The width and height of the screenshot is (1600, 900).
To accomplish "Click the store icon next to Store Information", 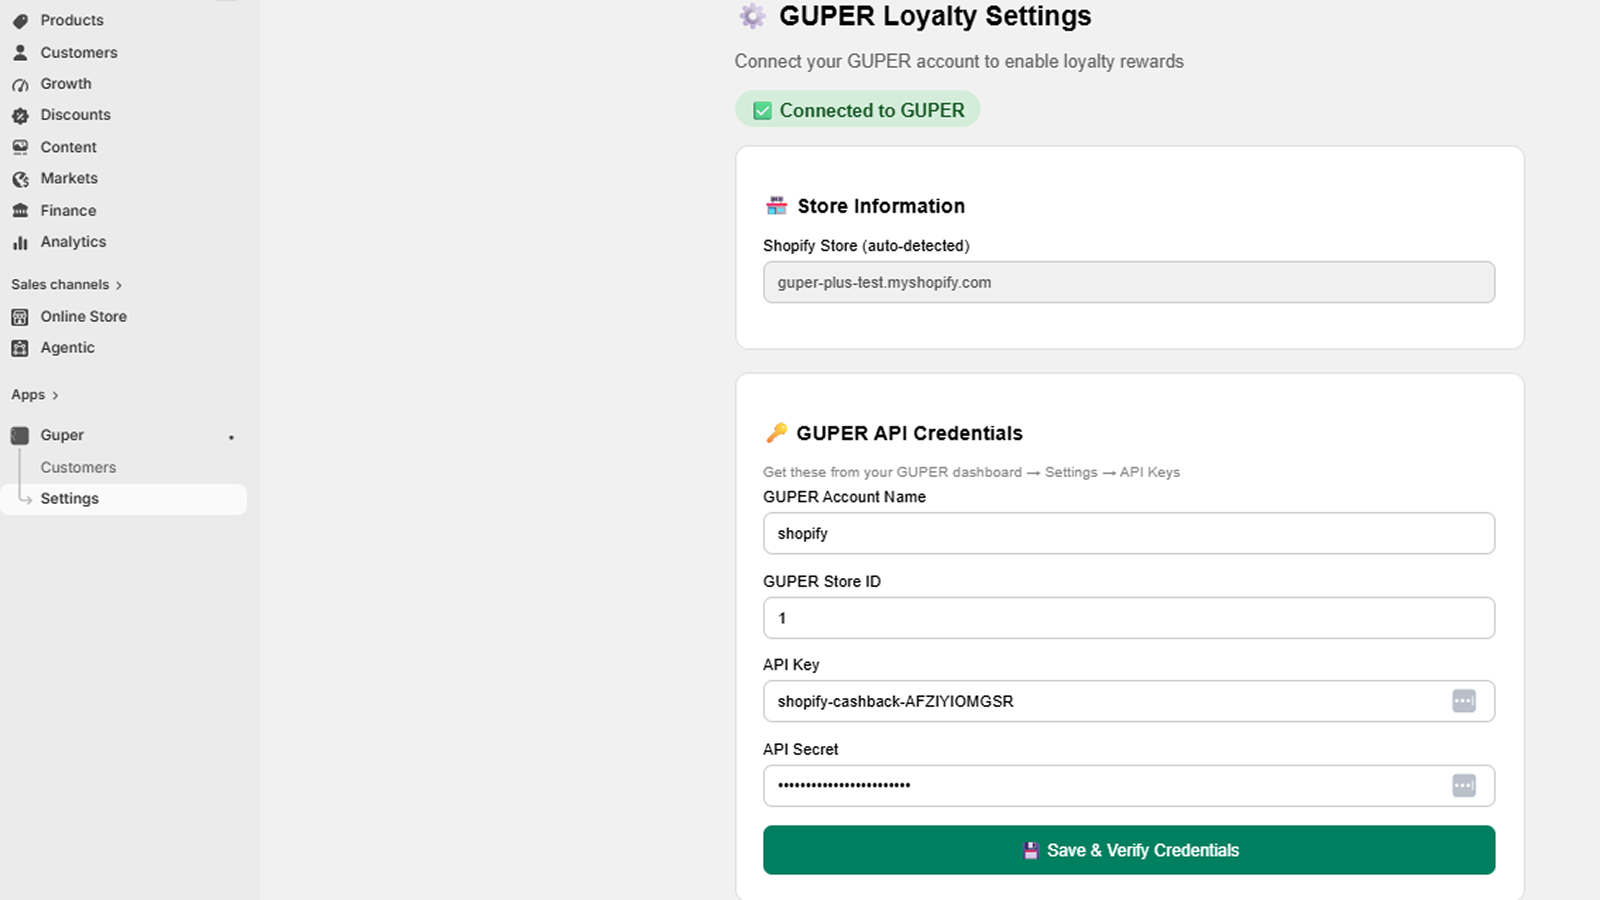I will pyautogui.click(x=776, y=206).
